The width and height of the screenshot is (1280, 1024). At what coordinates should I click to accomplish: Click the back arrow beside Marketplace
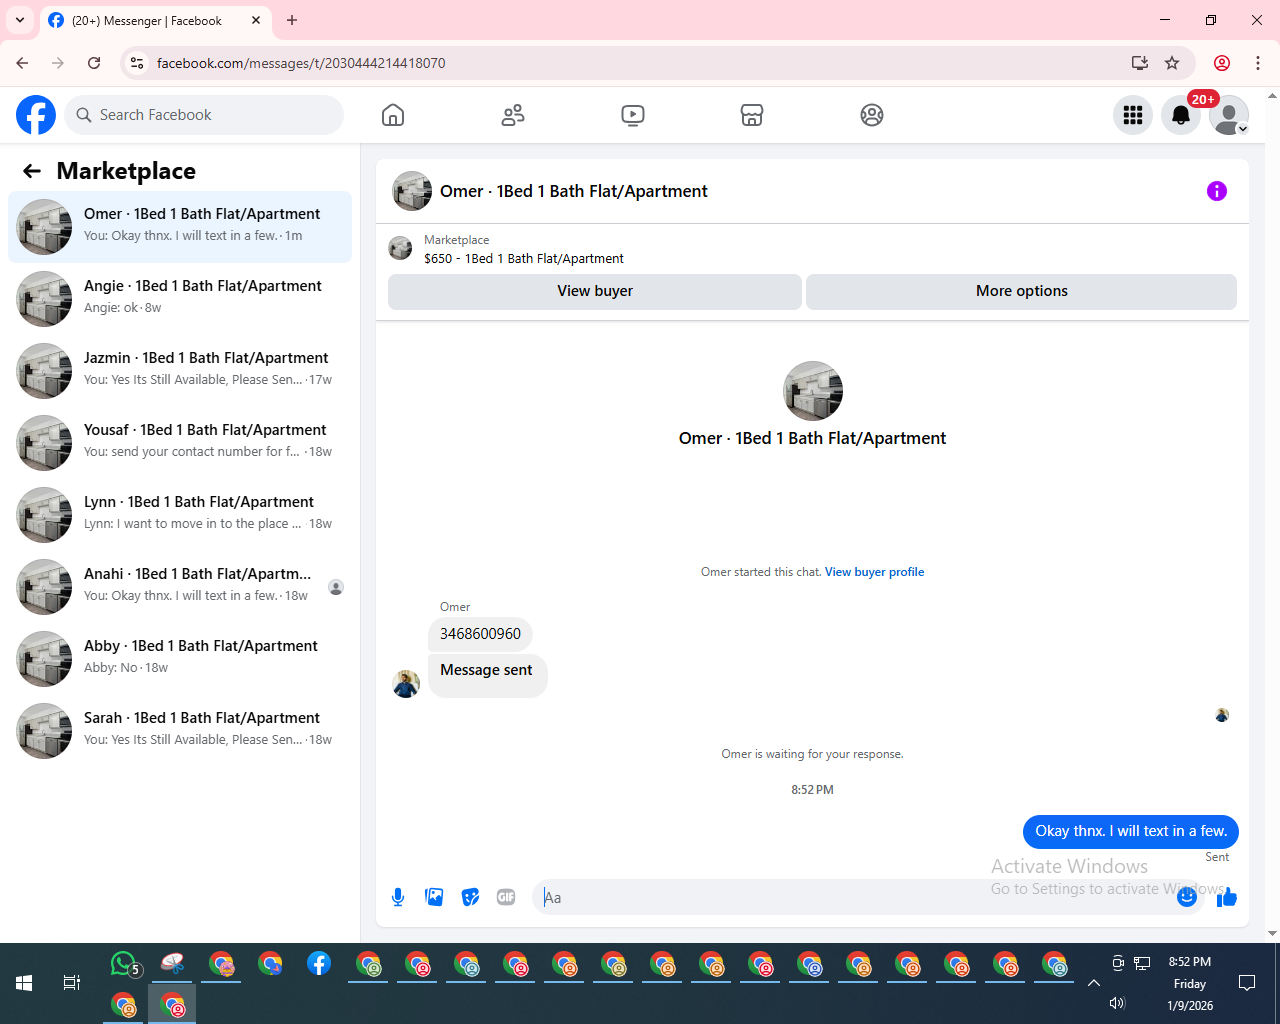(32, 171)
